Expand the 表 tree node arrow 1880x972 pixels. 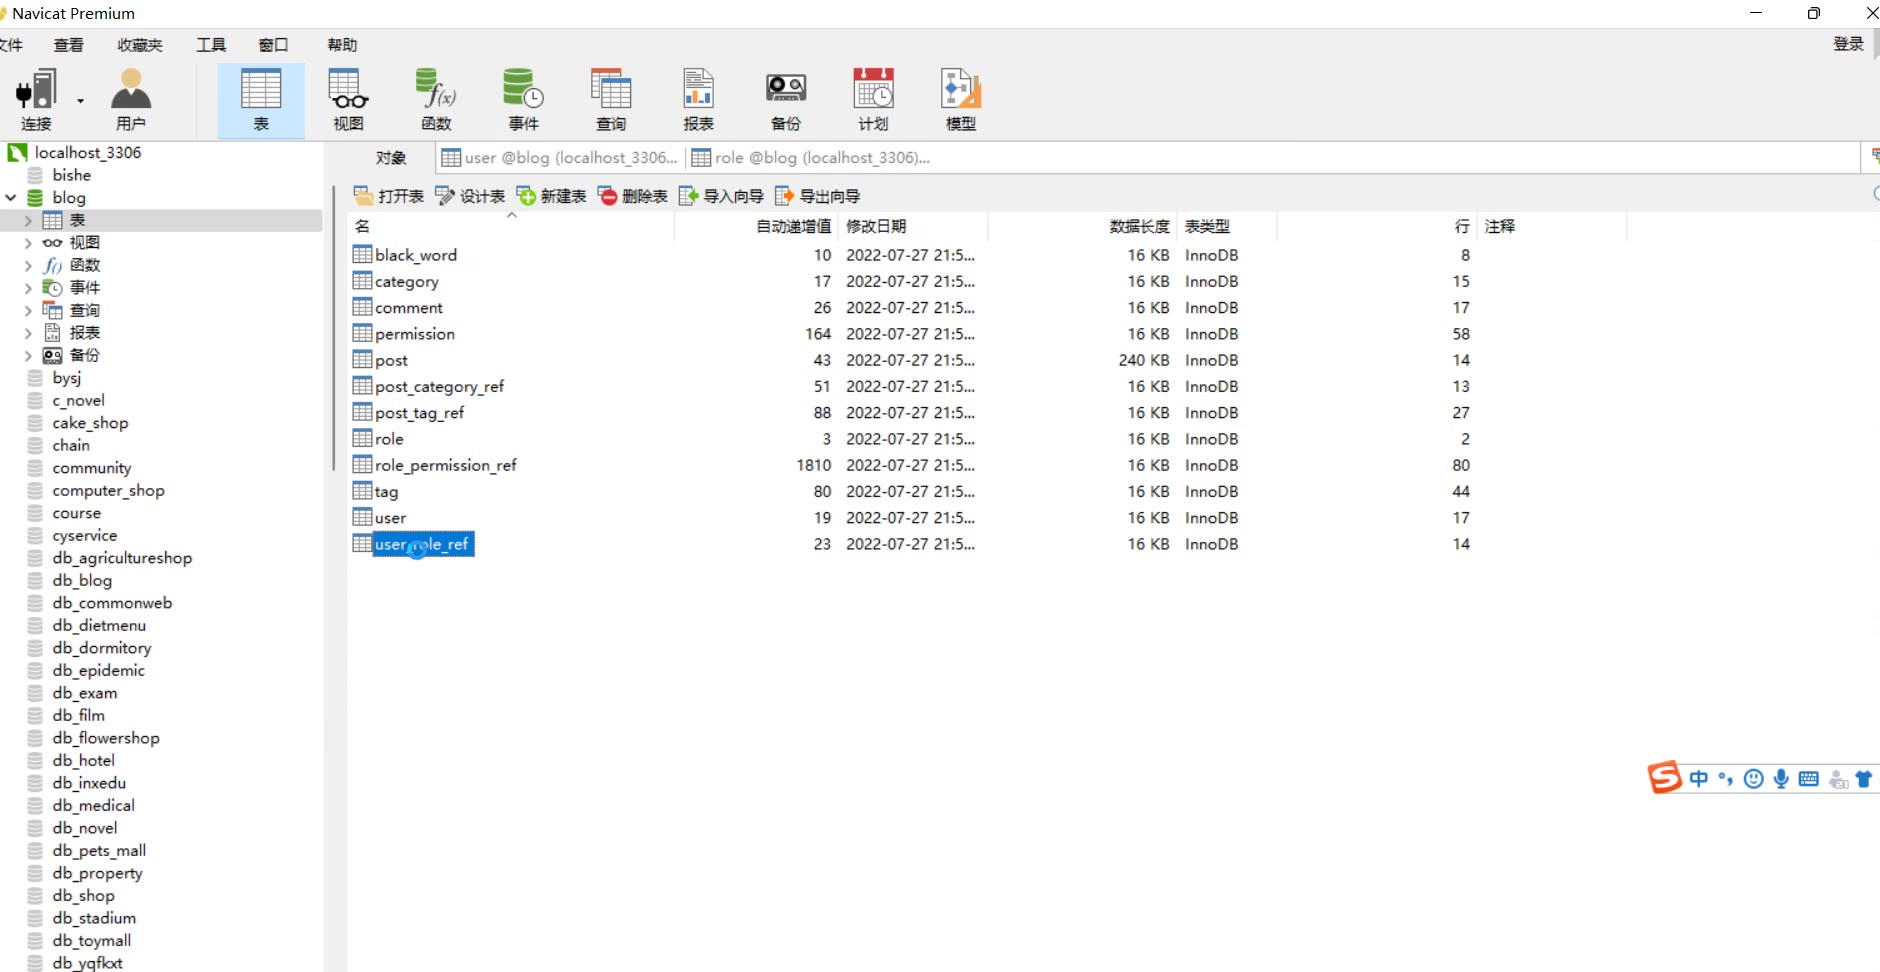point(28,220)
